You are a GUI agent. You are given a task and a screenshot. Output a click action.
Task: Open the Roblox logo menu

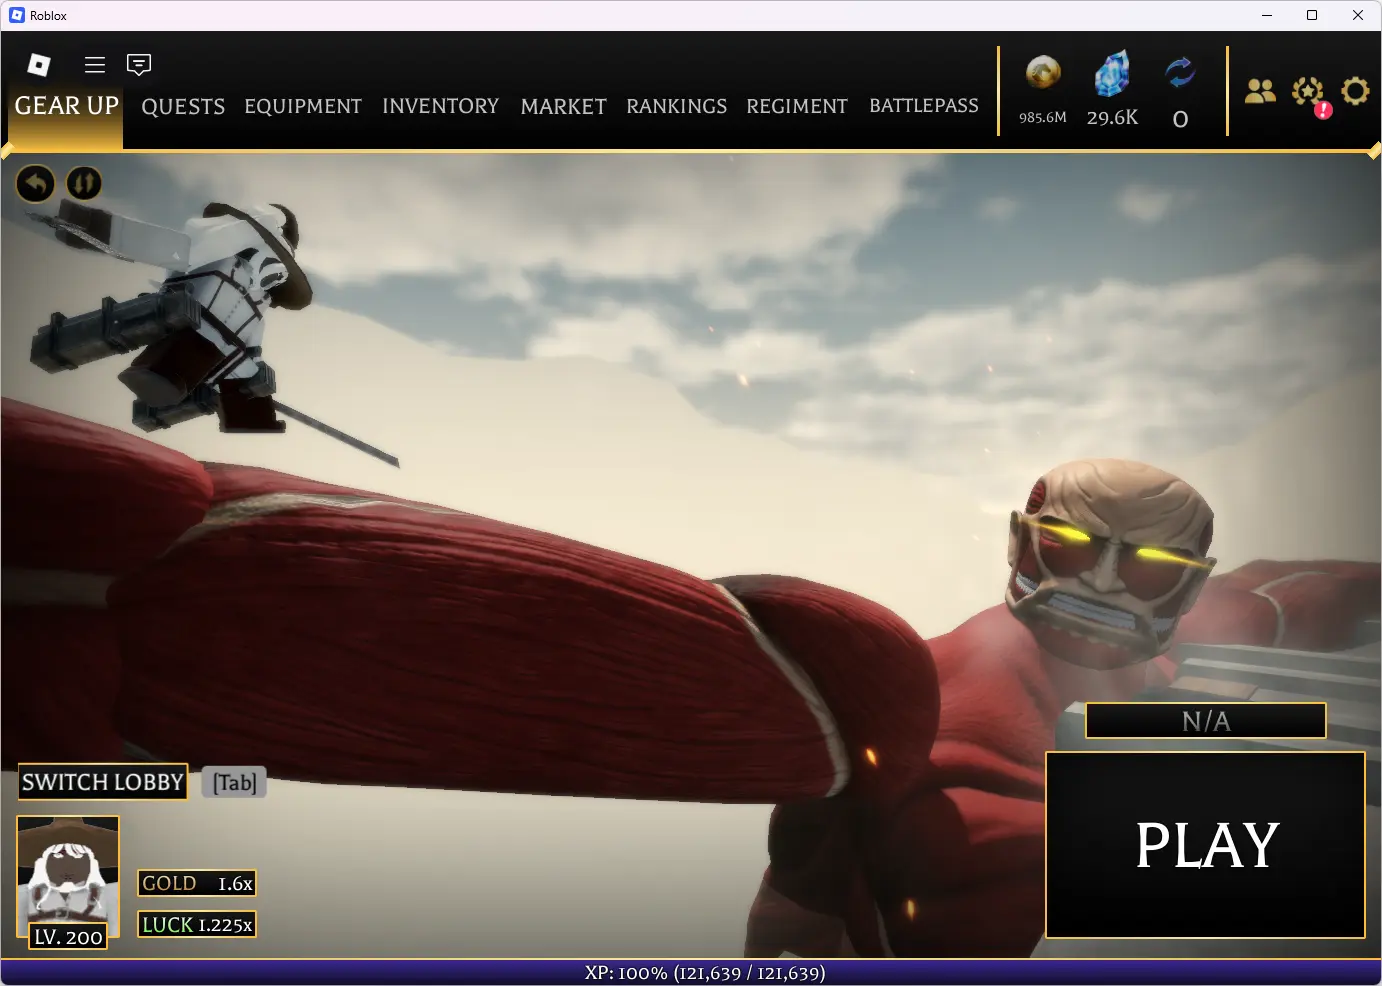(39, 65)
